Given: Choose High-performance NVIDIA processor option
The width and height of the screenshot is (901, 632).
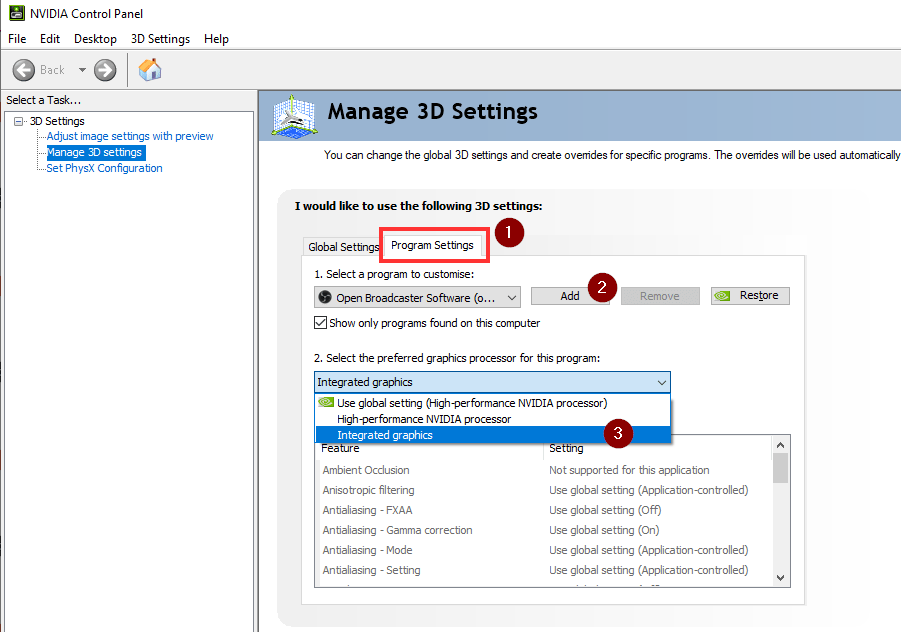Looking at the screenshot, I should coord(424,419).
